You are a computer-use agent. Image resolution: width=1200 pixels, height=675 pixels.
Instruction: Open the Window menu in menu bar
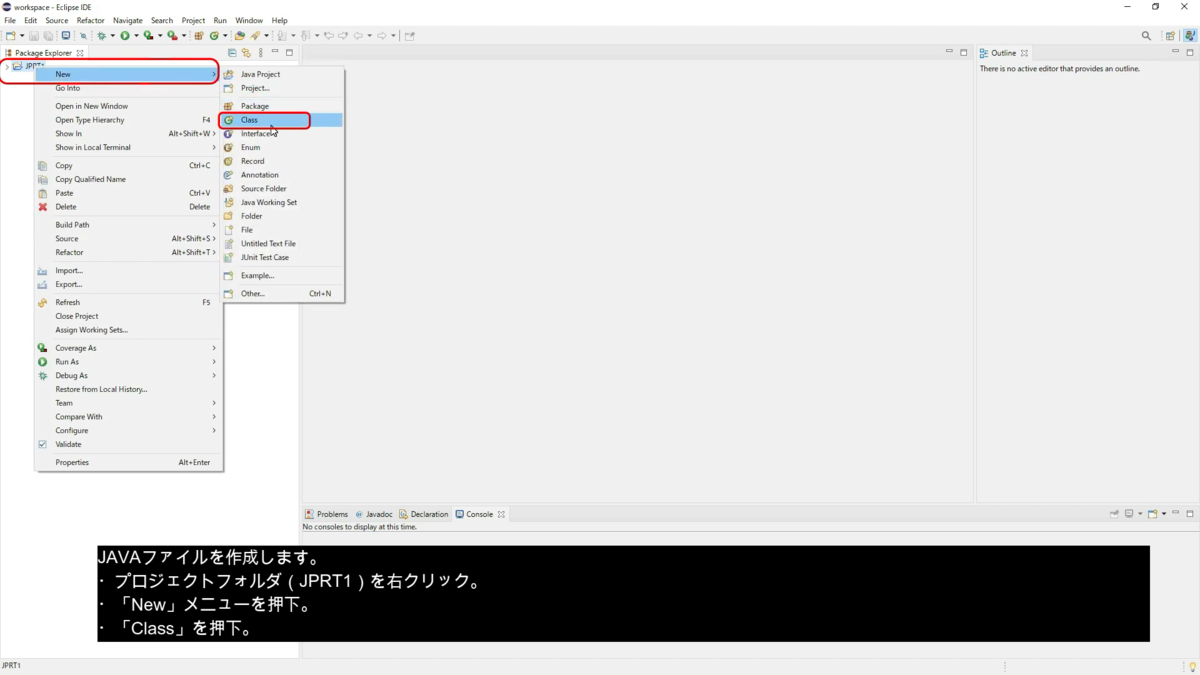249,20
